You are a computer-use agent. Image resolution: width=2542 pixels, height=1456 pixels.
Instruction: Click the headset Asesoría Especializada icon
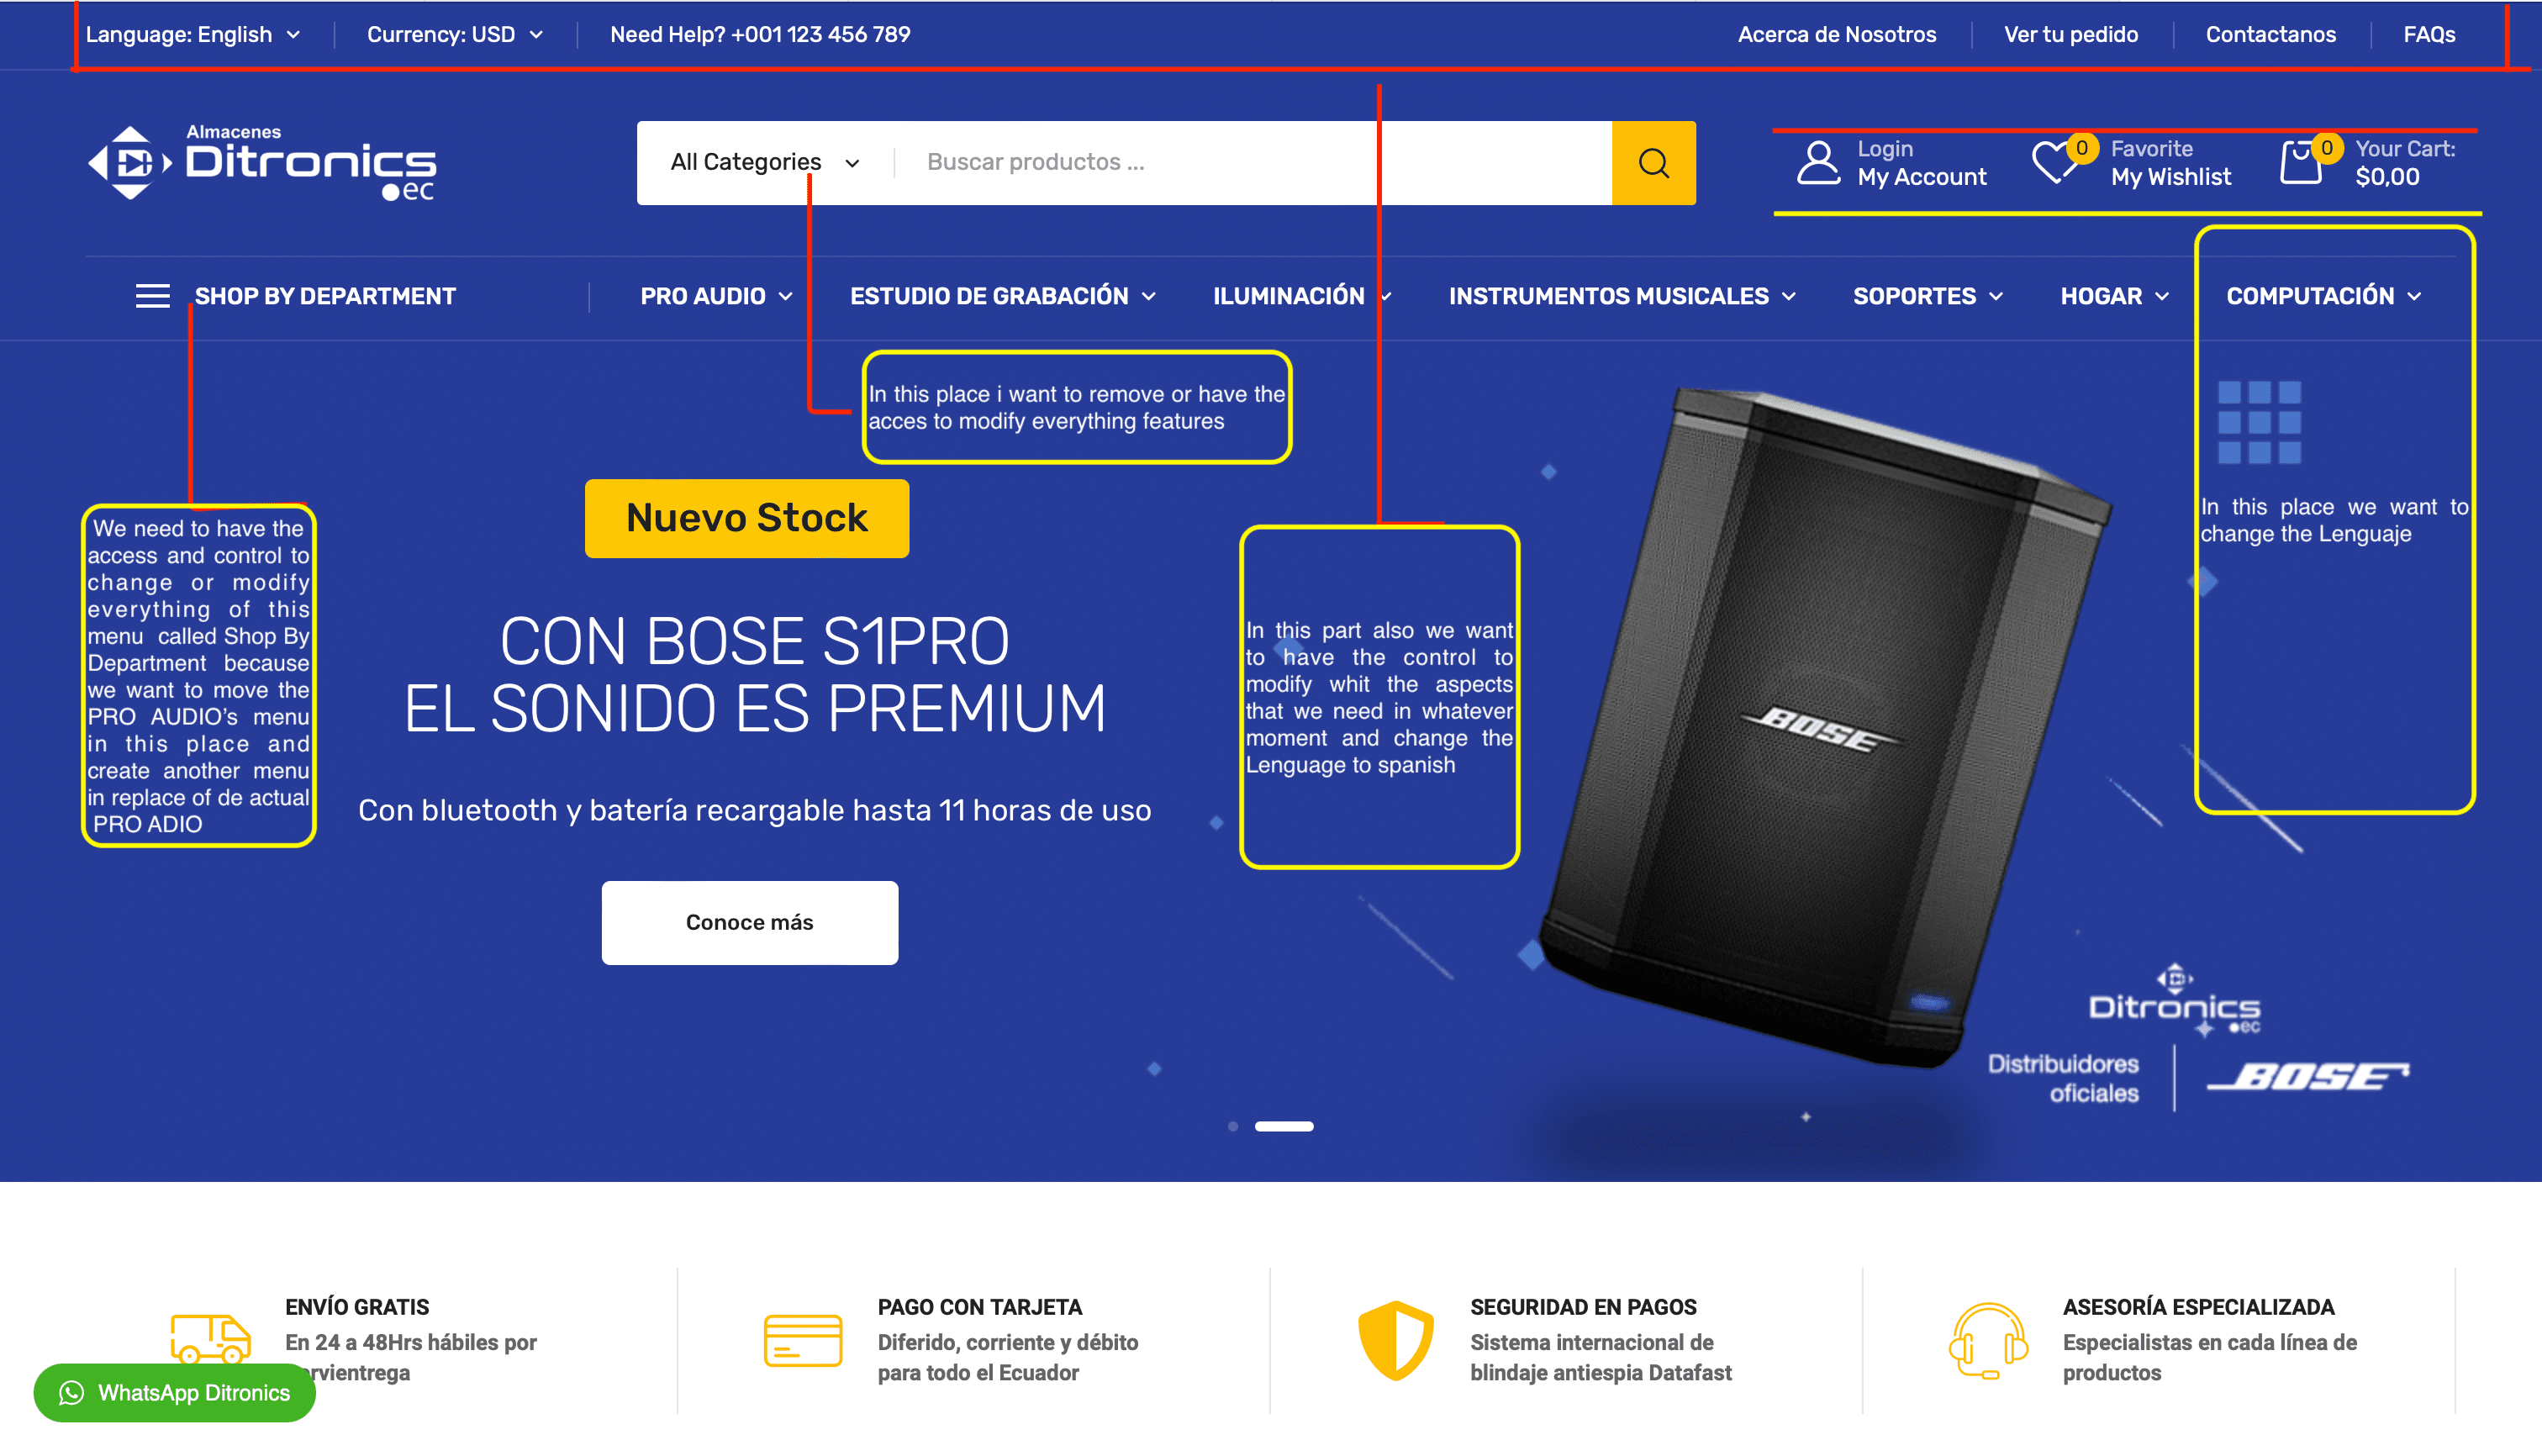point(1987,1341)
